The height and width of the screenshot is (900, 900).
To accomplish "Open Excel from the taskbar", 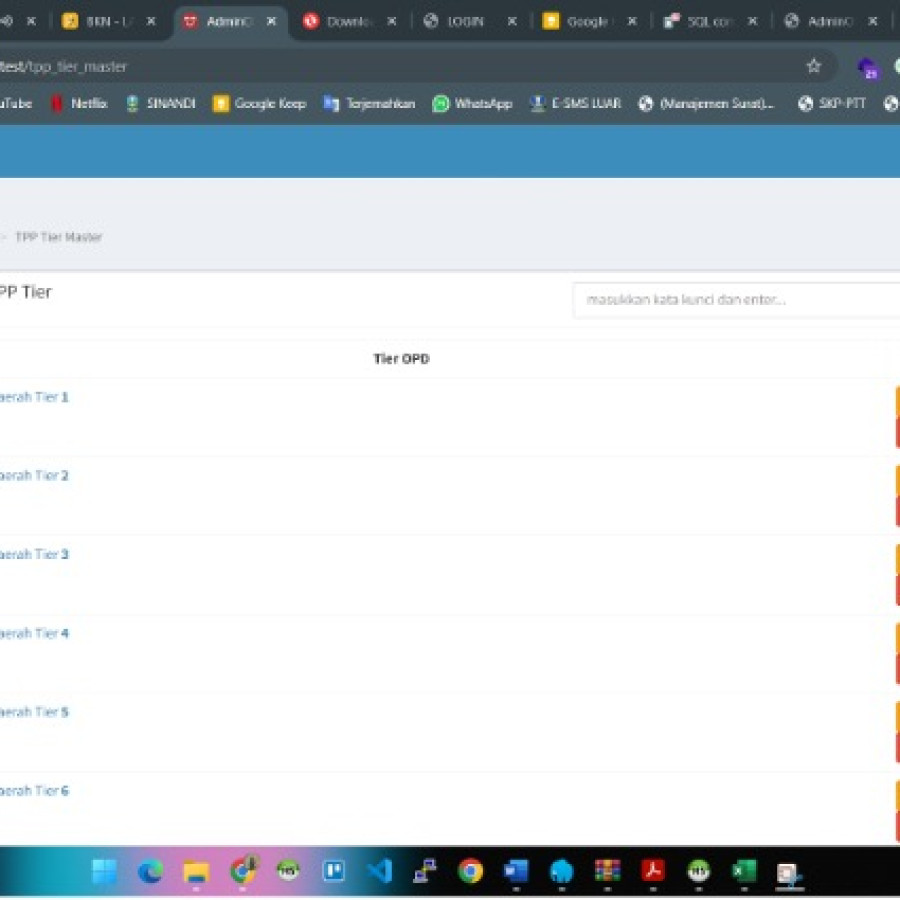I will click(744, 871).
